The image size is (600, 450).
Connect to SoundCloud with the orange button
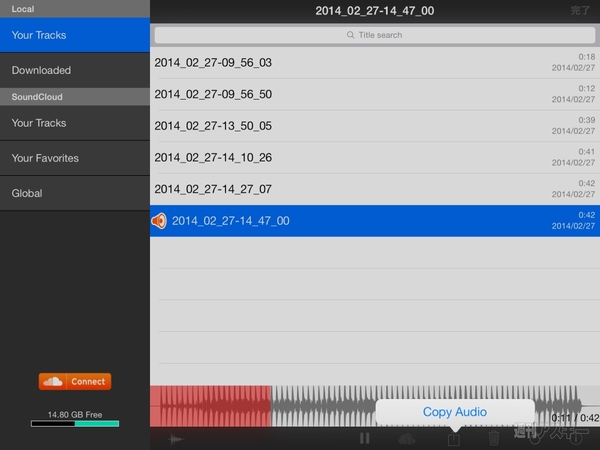(x=75, y=382)
